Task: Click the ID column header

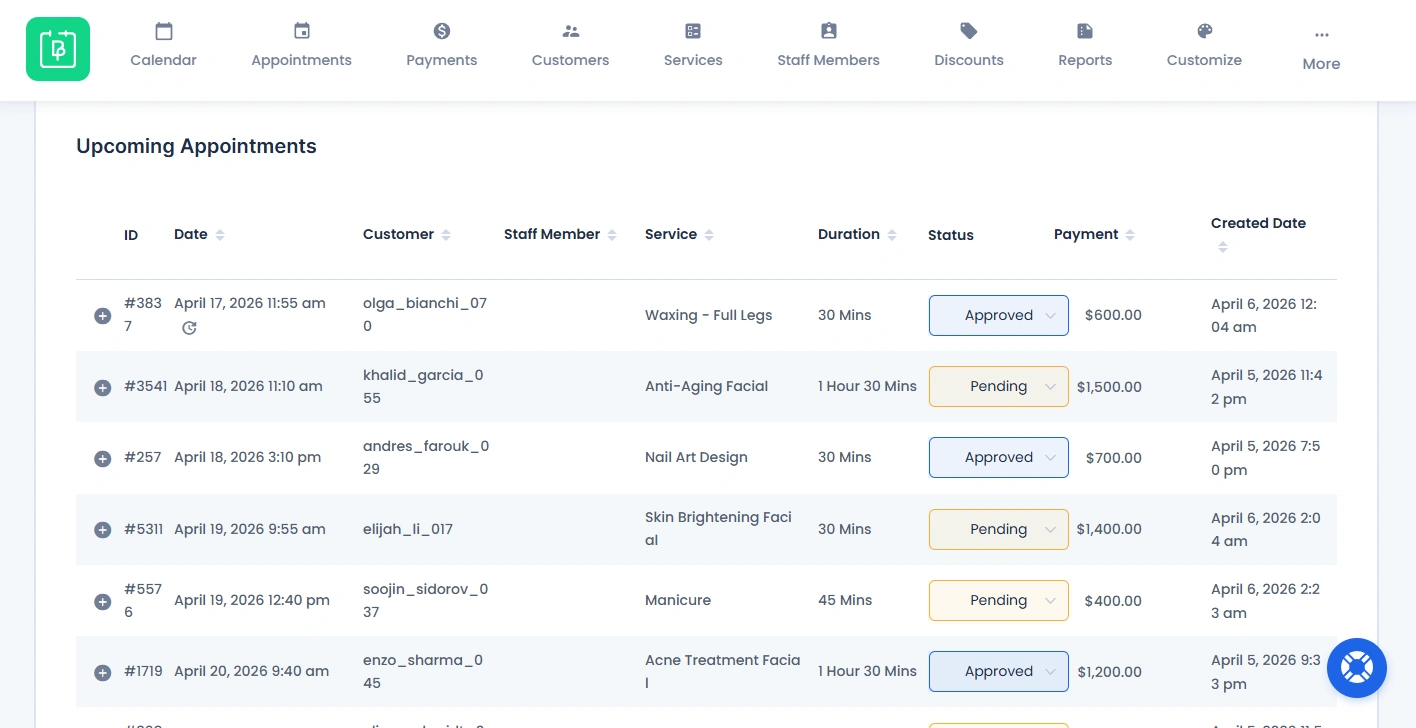Action: click(x=131, y=235)
